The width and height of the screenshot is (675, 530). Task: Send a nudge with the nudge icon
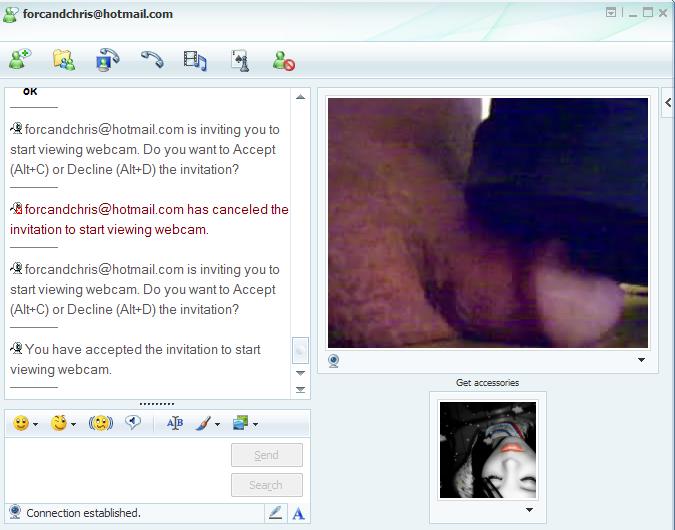pos(100,423)
